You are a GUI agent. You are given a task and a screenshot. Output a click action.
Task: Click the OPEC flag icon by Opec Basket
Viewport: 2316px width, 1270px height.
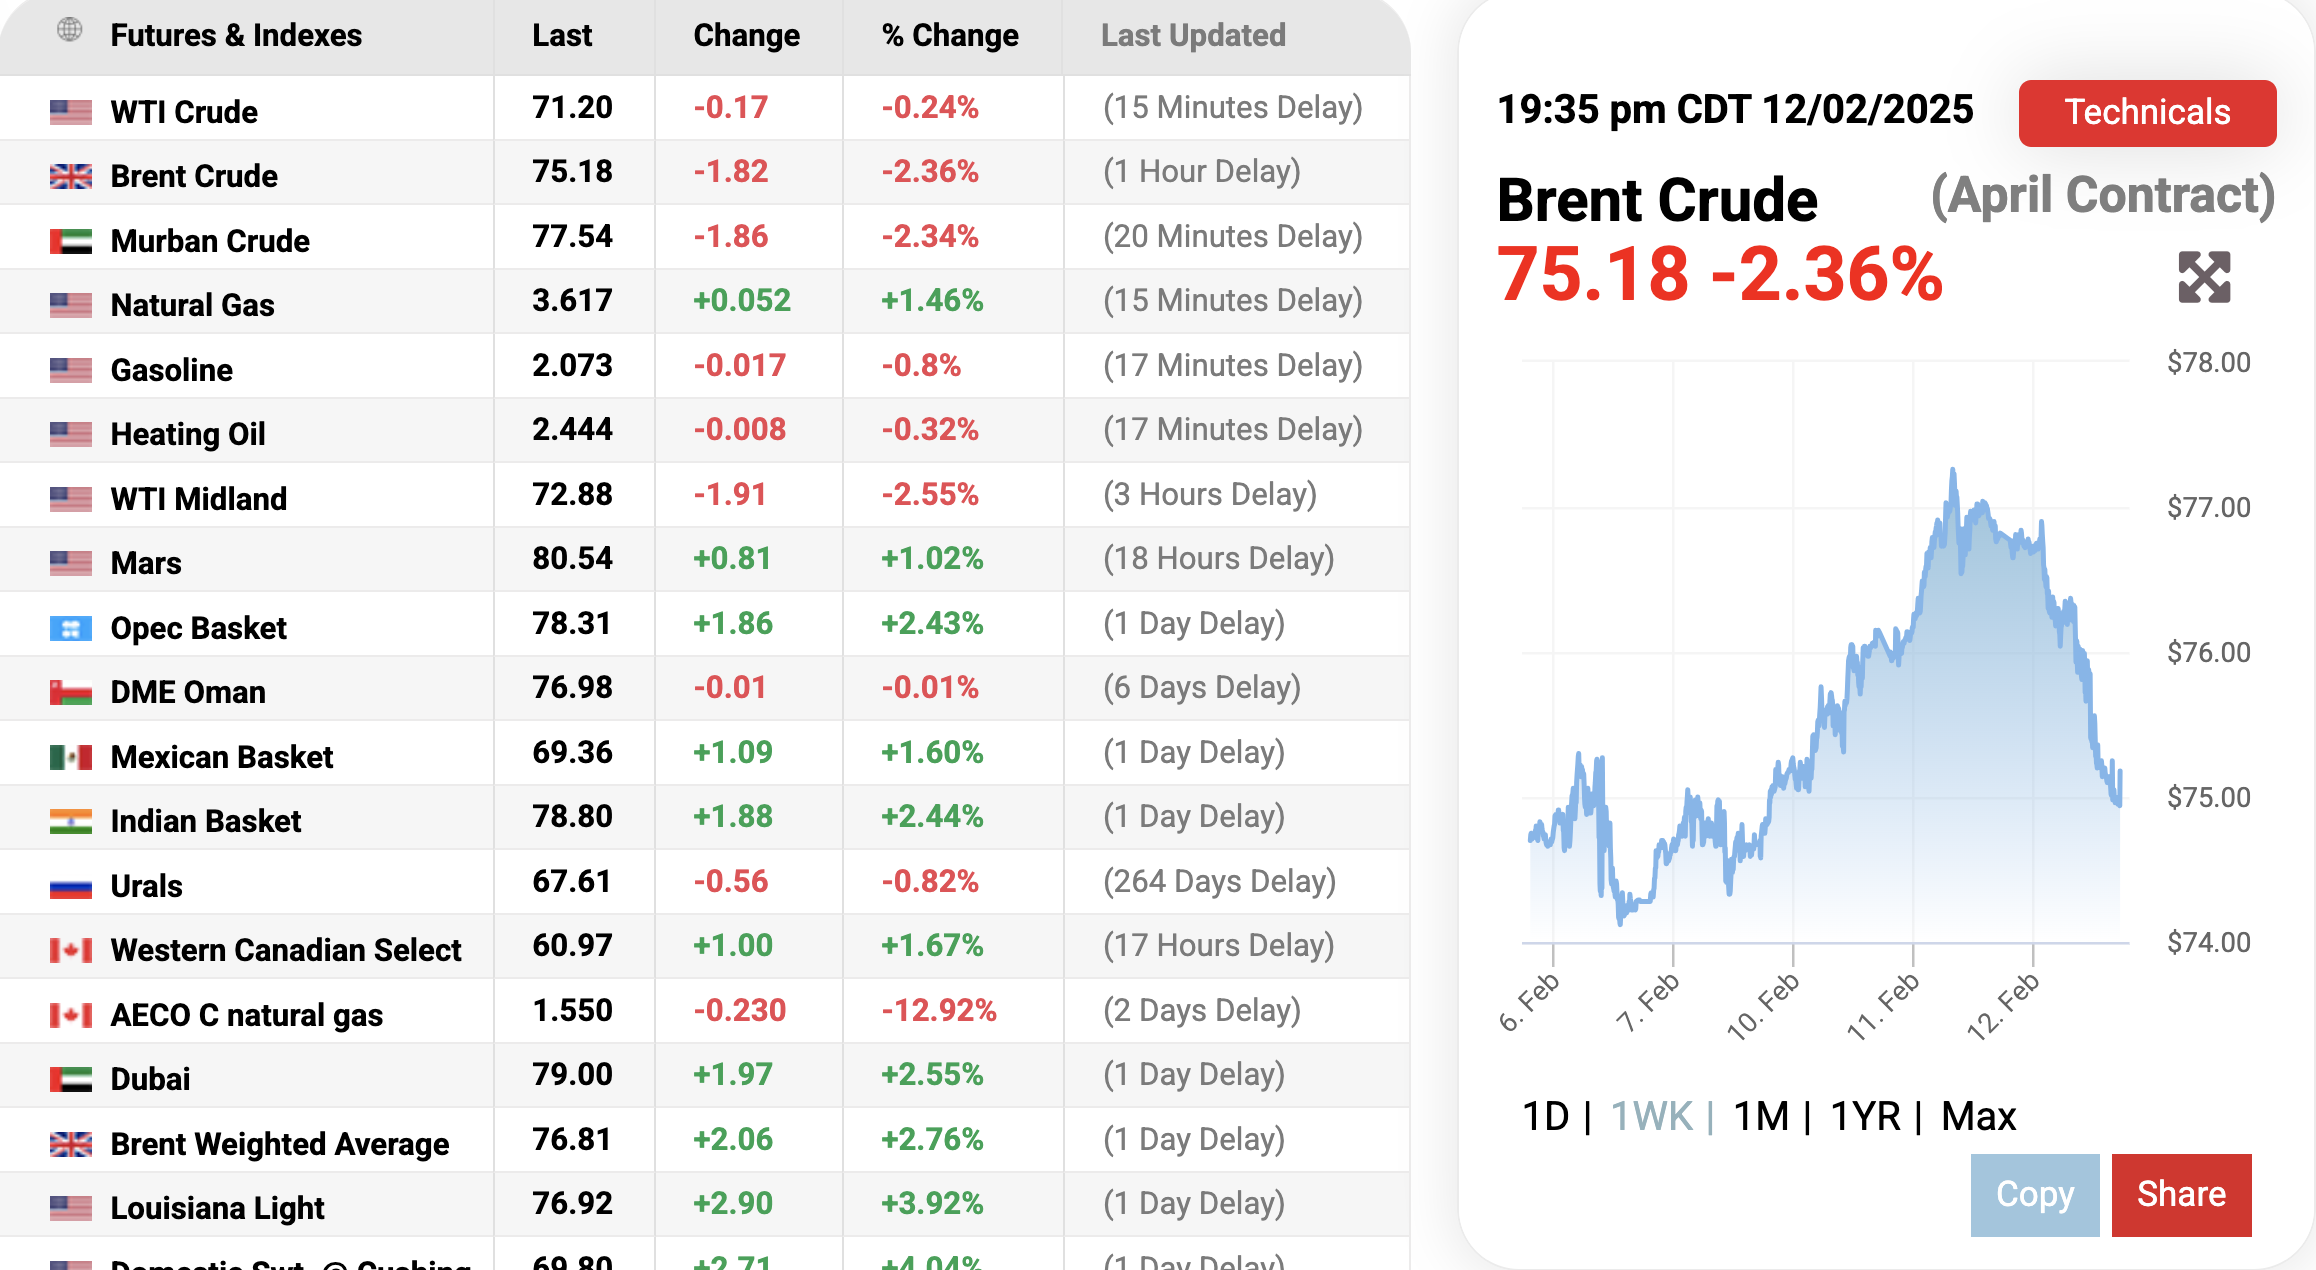(71, 628)
